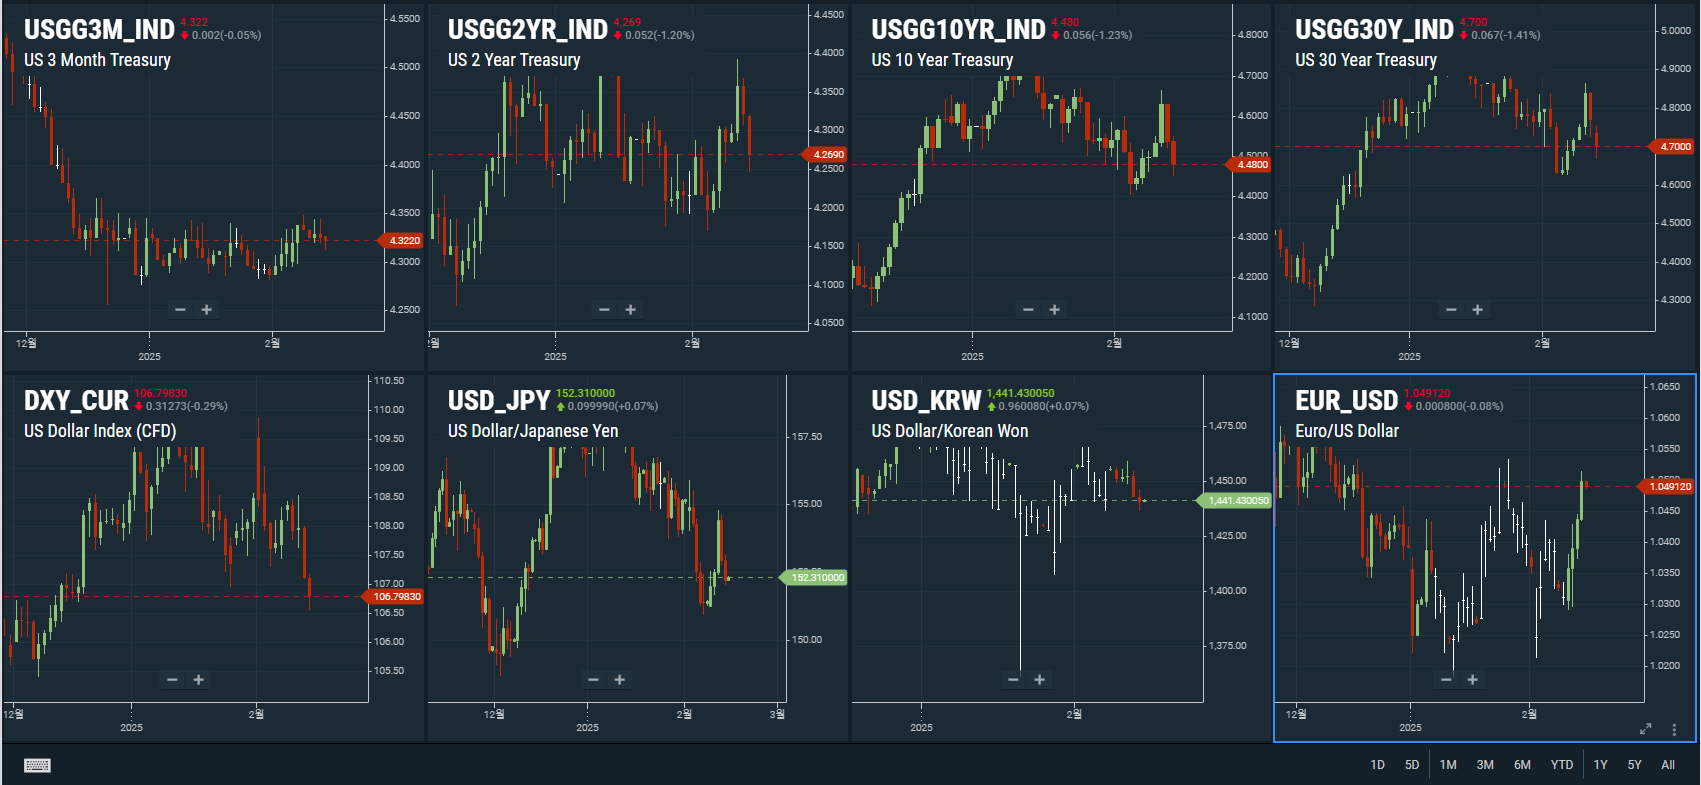Zoom out on the USGG10YR_IND chart
The width and height of the screenshot is (1701, 785).
tap(1028, 310)
